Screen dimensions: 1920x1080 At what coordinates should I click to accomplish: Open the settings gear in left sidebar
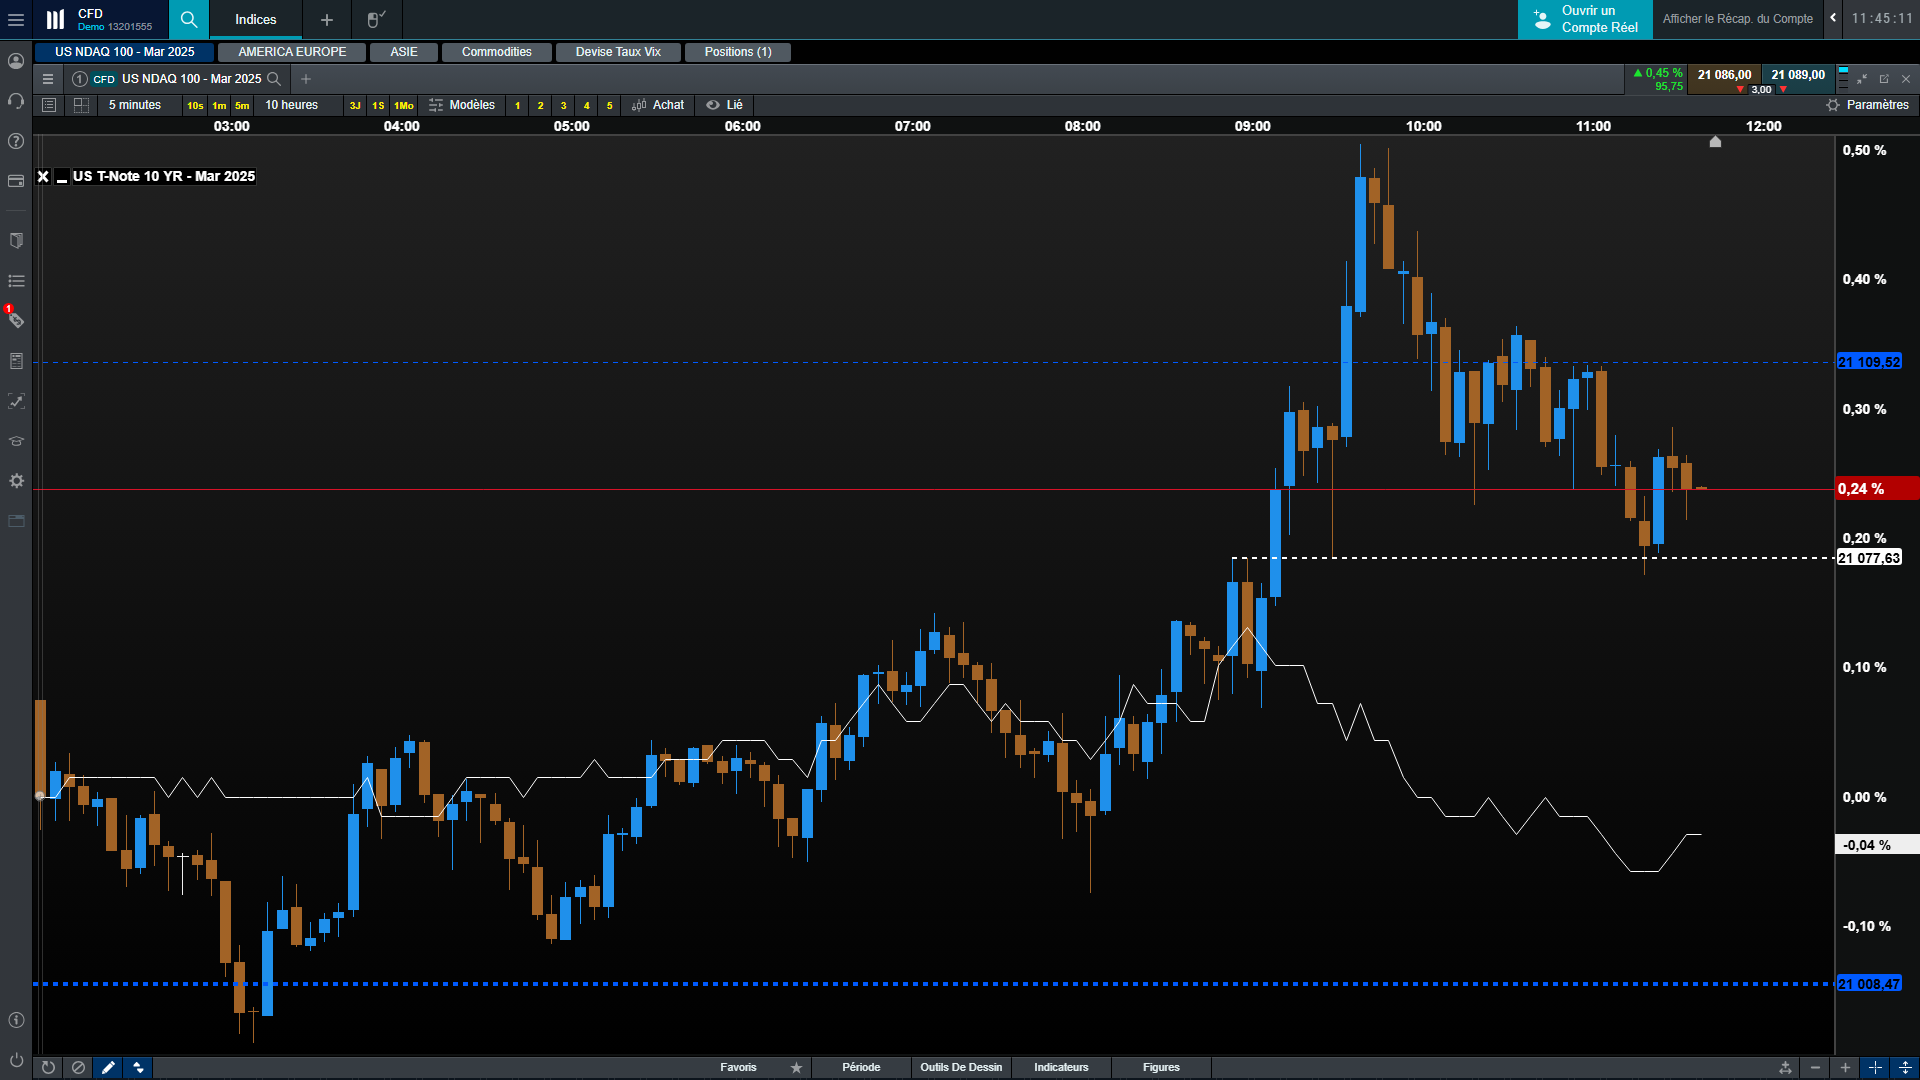(x=16, y=481)
